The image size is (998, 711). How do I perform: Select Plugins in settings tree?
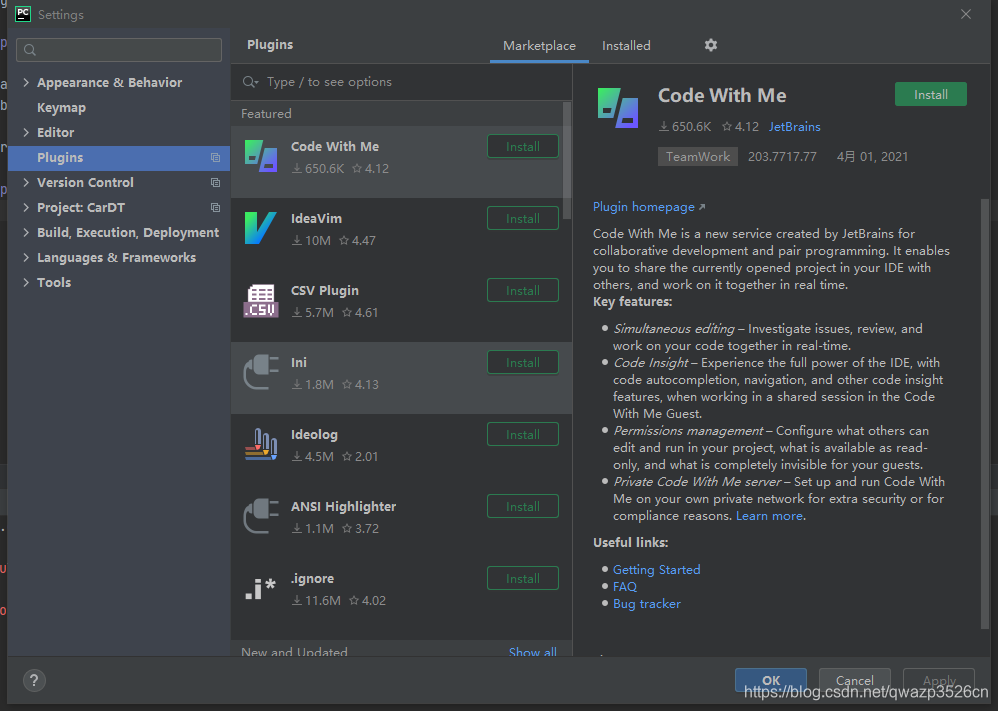coord(119,158)
